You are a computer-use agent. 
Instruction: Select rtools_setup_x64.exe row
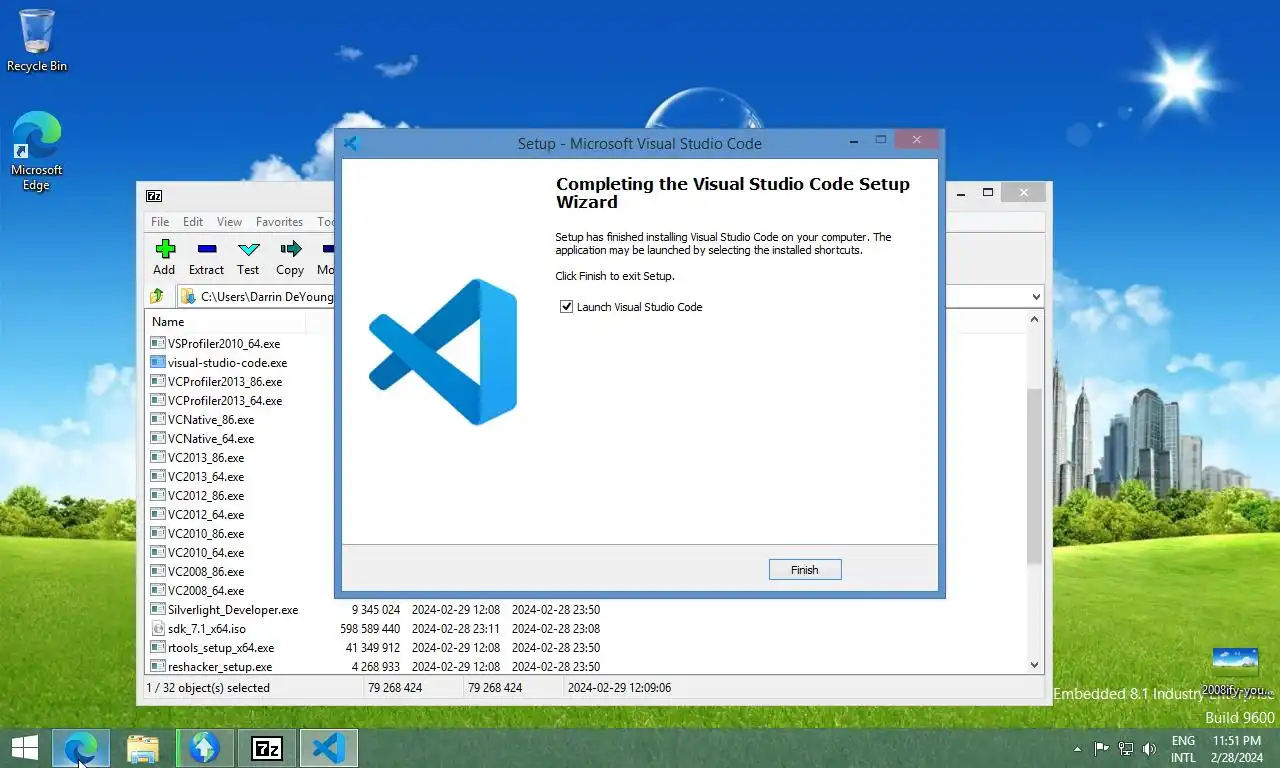[221, 648]
